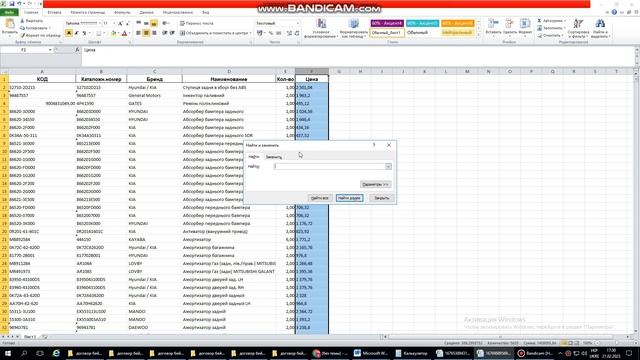
Task: Apply comma thousands separator format
Action: tap(278, 33)
